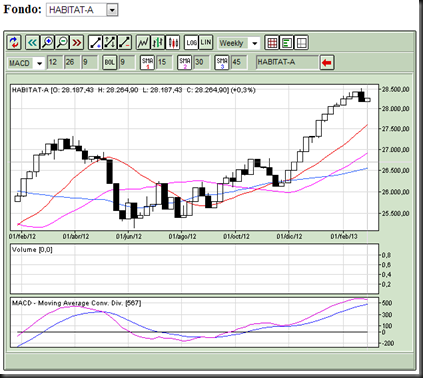This screenshot has height=378, width=423.
Task: Select the remove trend line tool
Action: click(x=124, y=43)
